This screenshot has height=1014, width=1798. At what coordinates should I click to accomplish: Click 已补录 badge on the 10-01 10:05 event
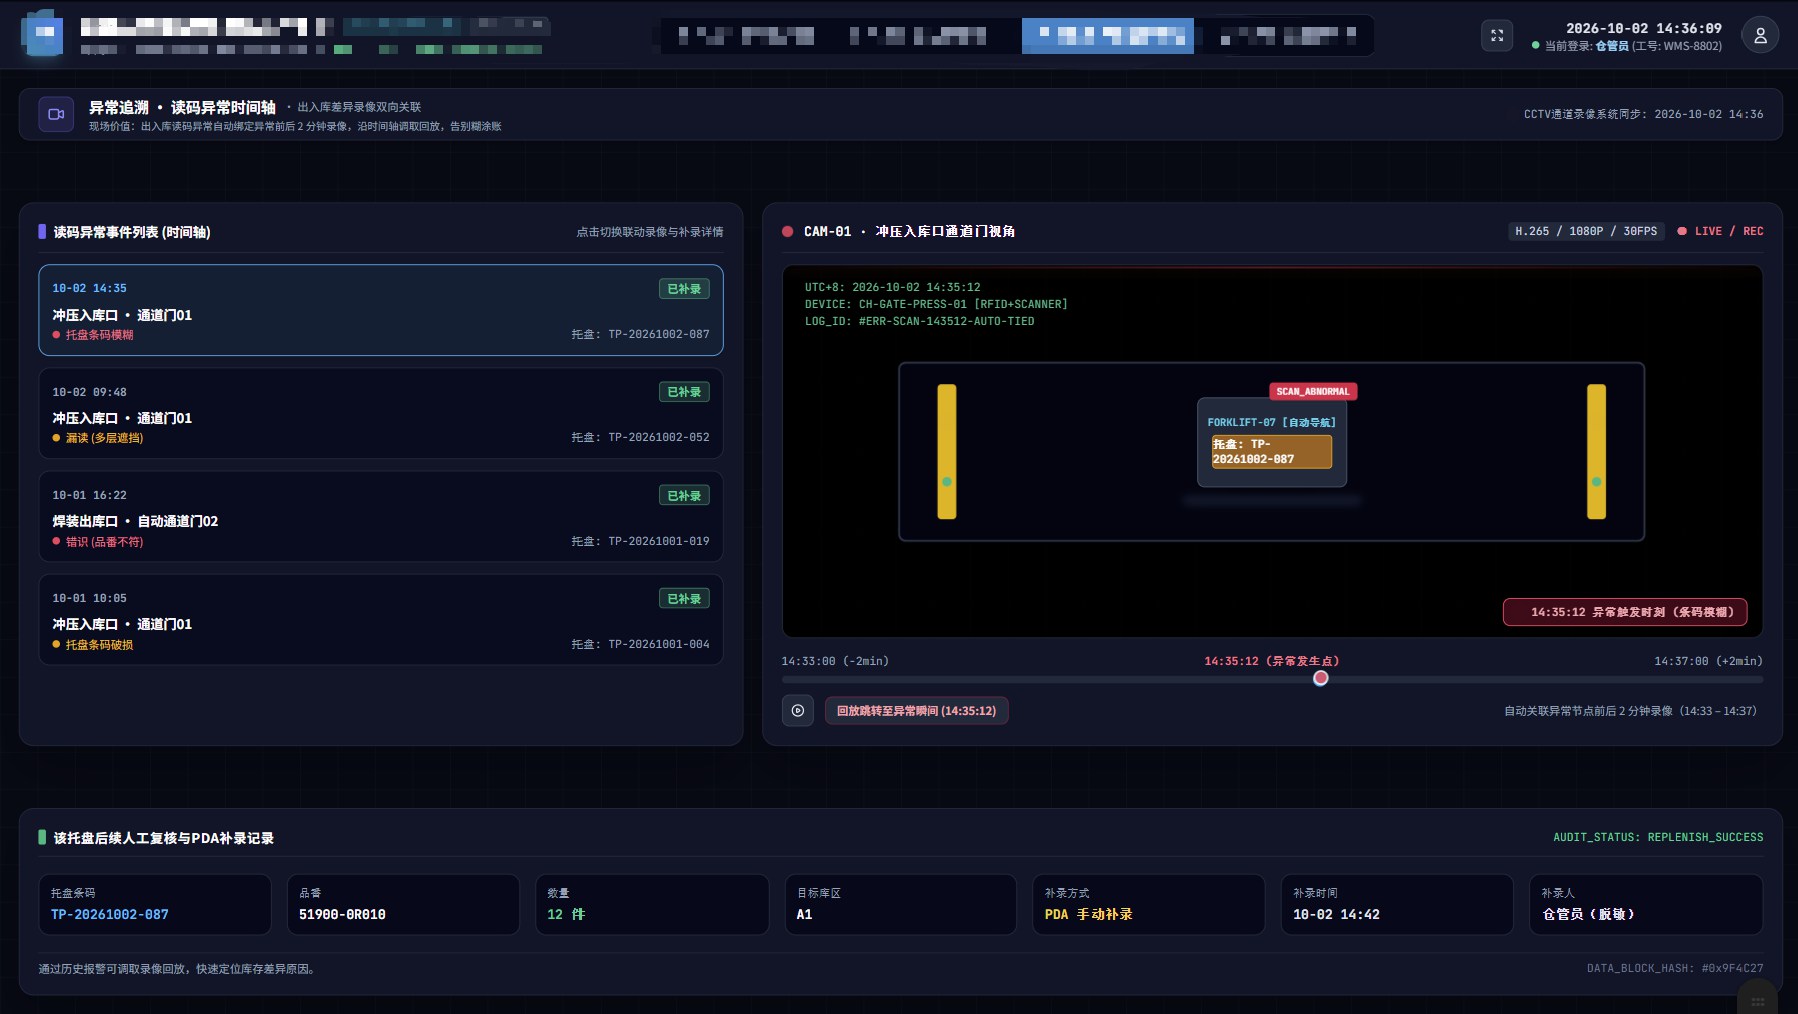(684, 598)
